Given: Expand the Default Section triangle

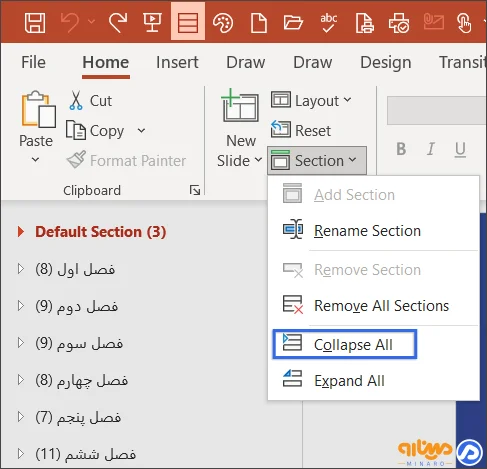Looking at the screenshot, I should 21,232.
